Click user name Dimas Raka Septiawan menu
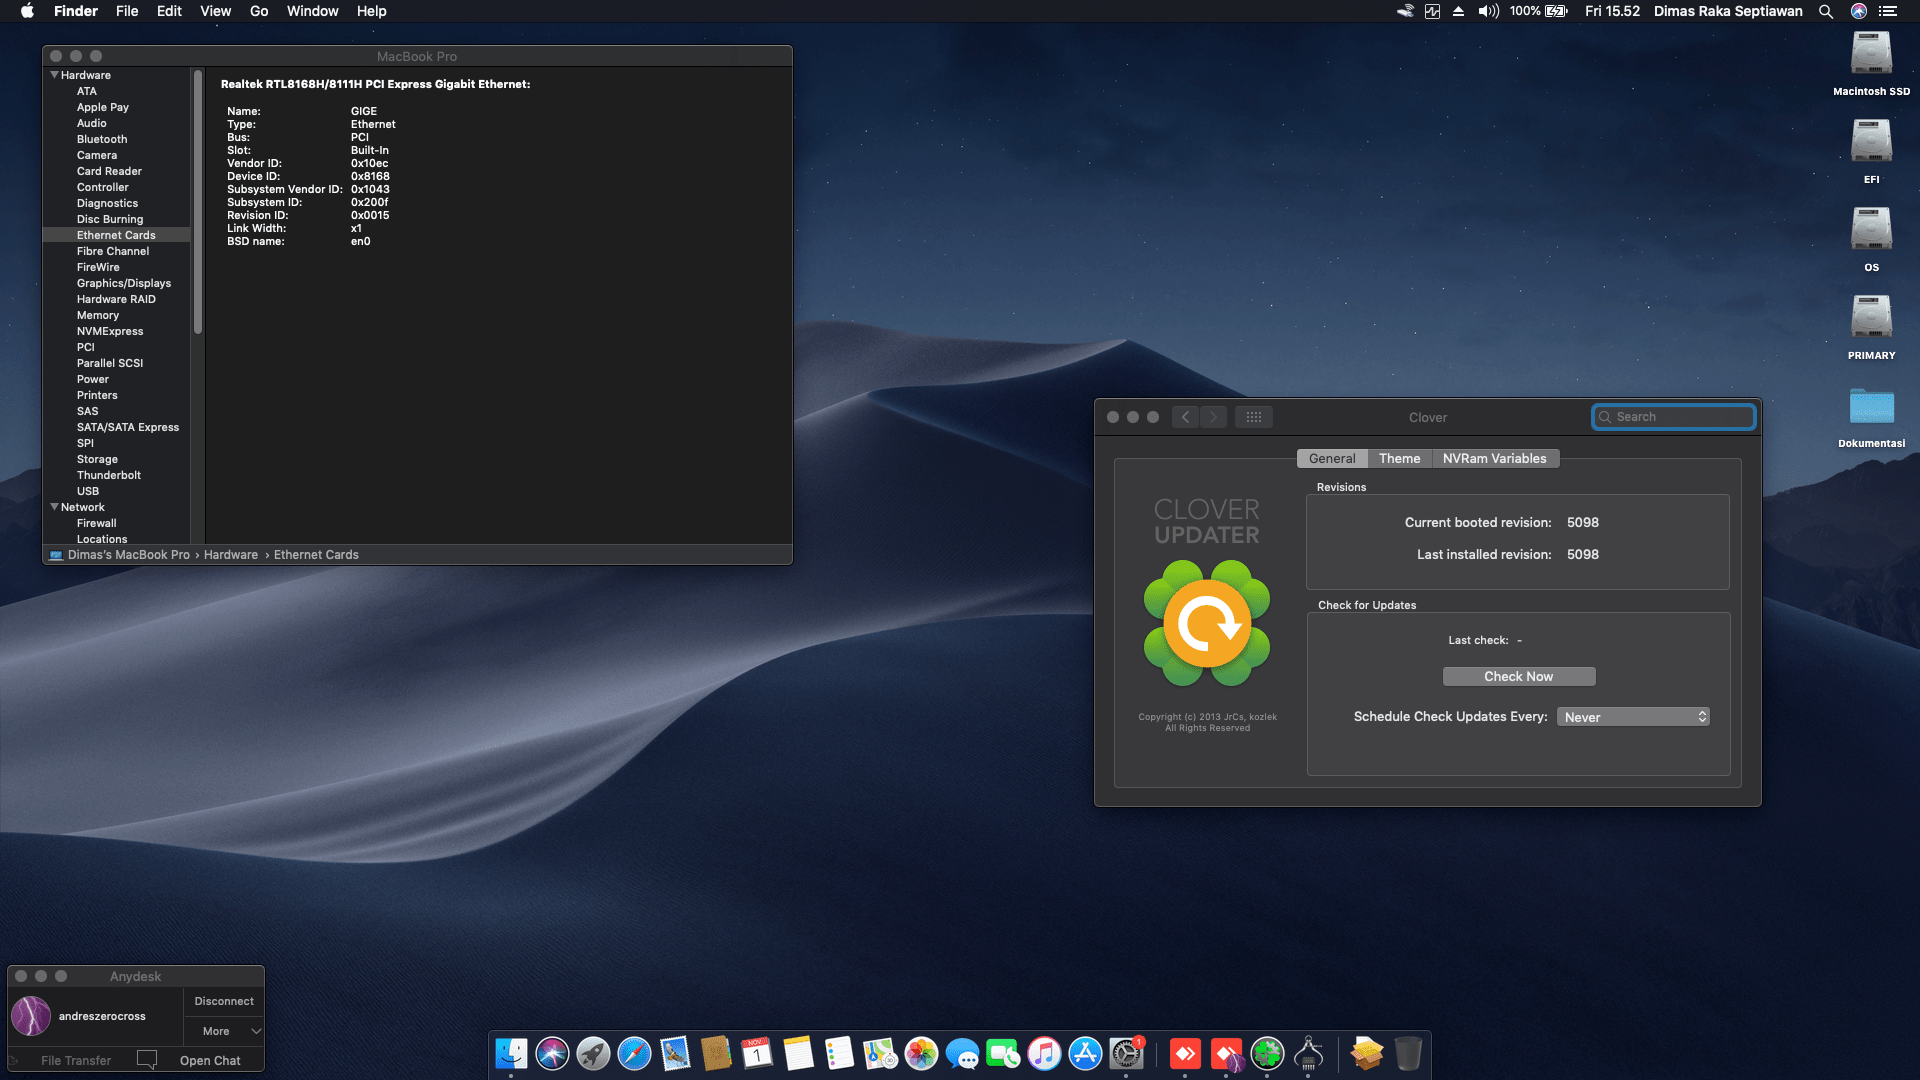The width and height of the screenshot is (1920, 1080). (1728, 11)
